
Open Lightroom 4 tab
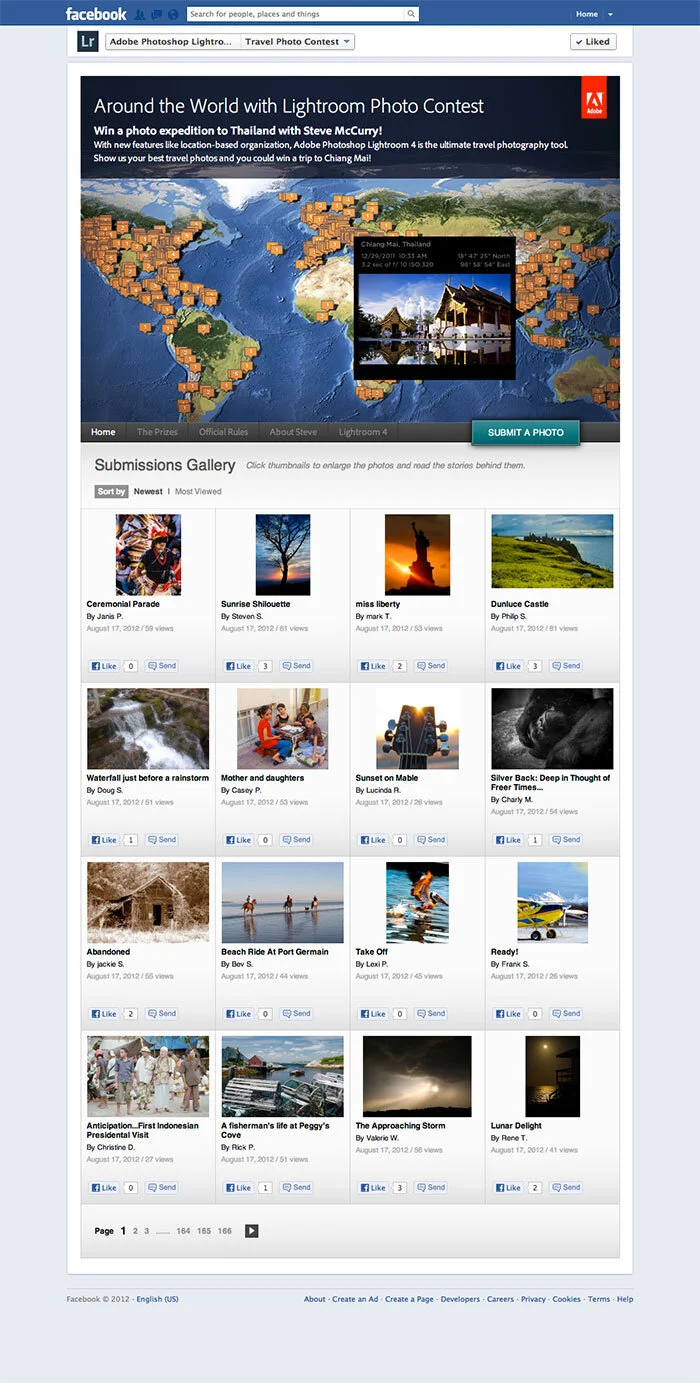363,432
